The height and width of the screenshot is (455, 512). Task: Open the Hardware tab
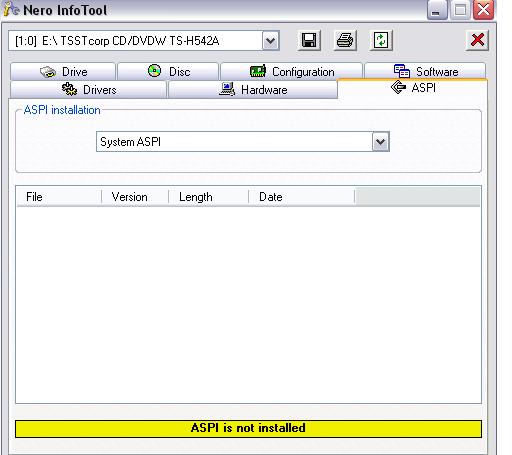point(253,89)
